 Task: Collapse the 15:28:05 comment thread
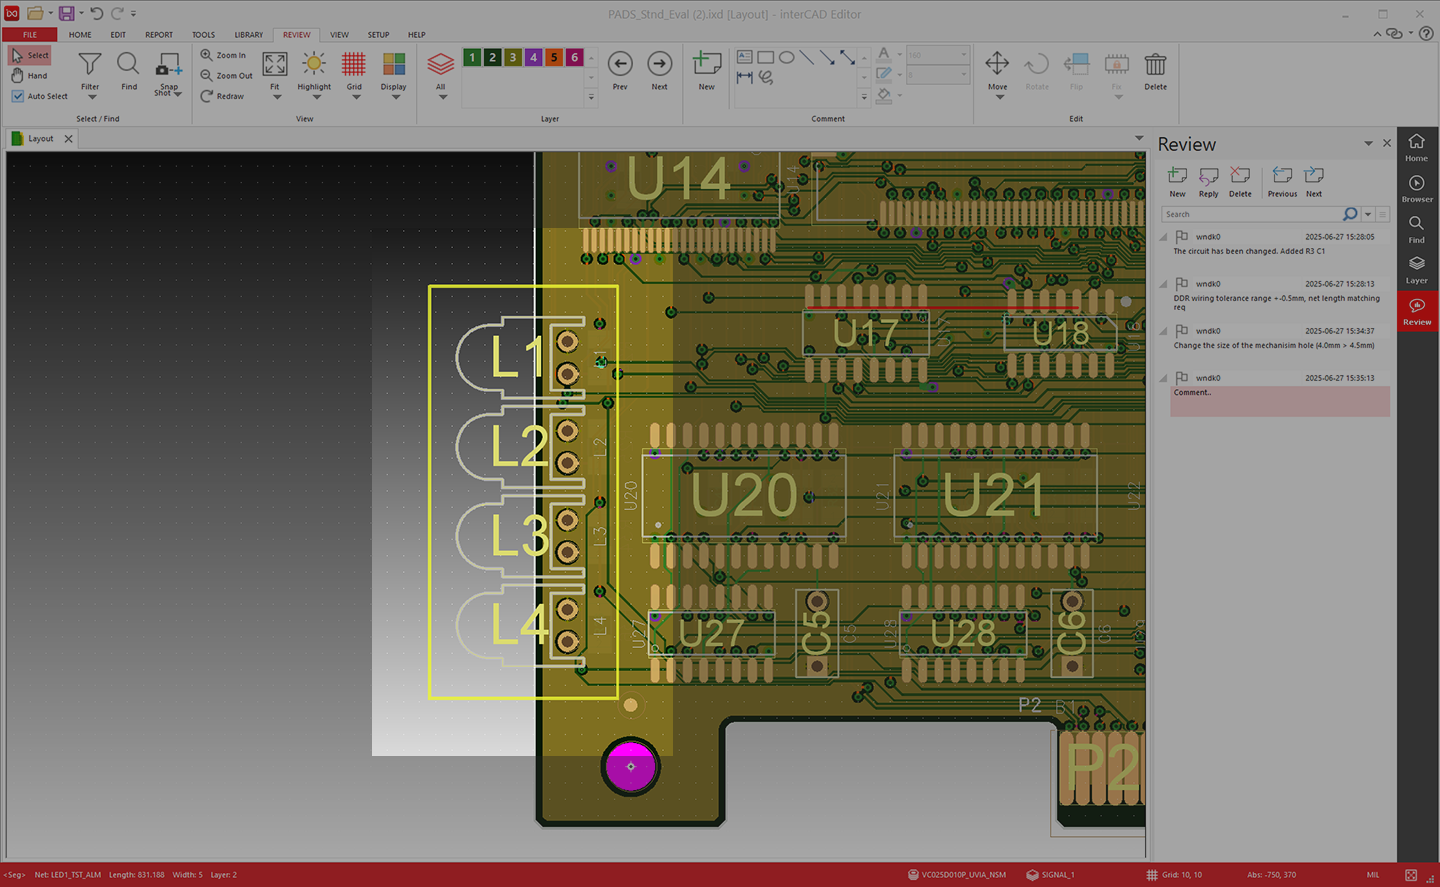[1164, 237]
